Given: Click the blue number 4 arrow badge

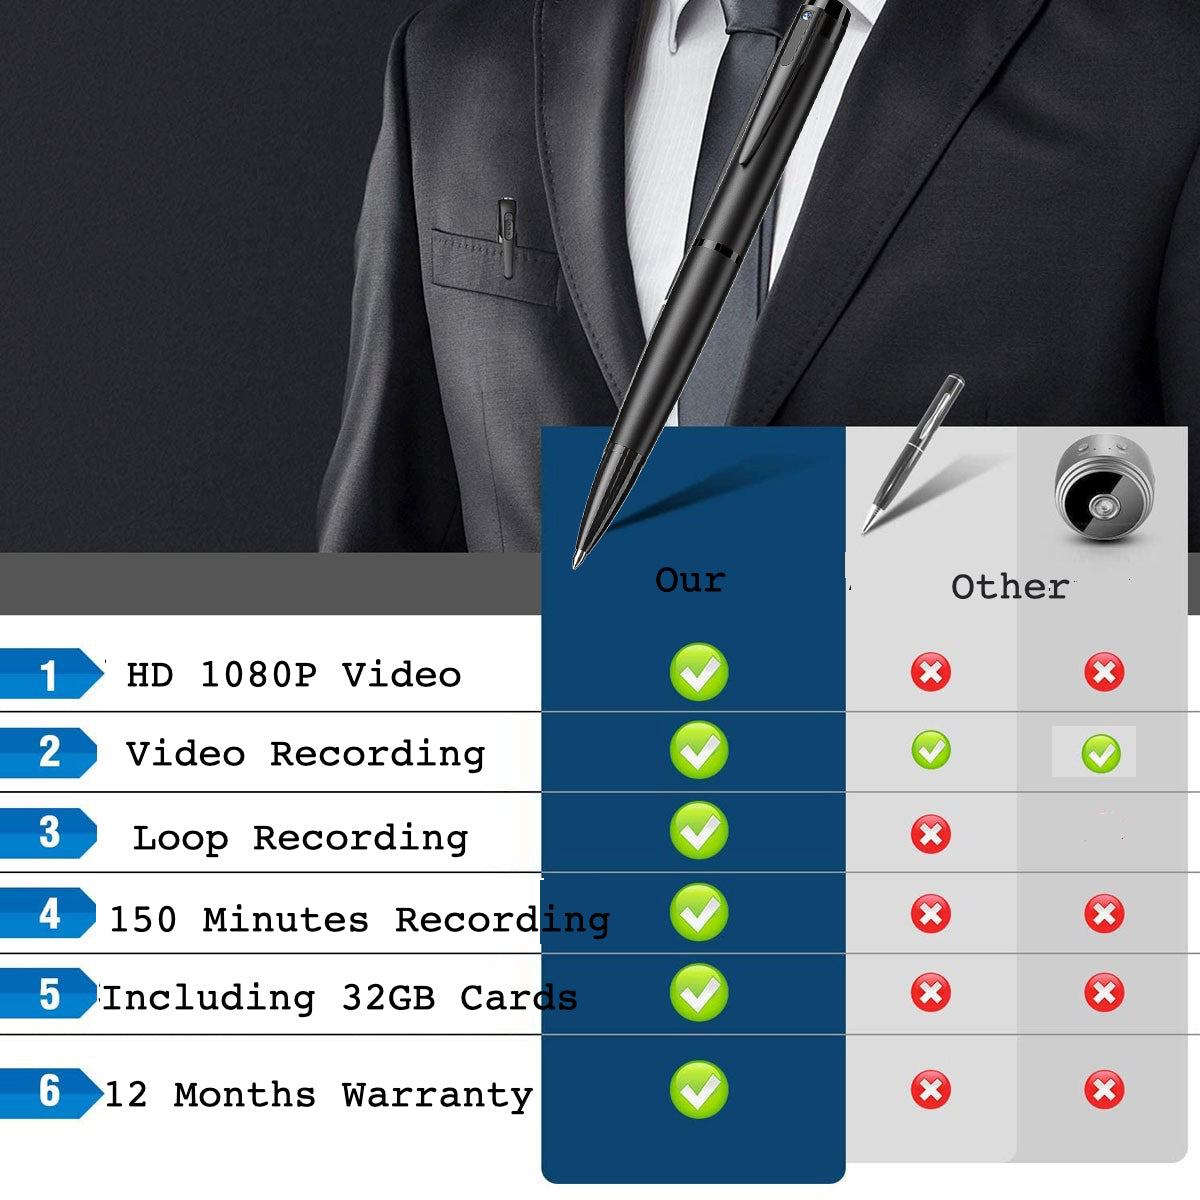Looking at the screenshot, I should [x=50, y=913].
